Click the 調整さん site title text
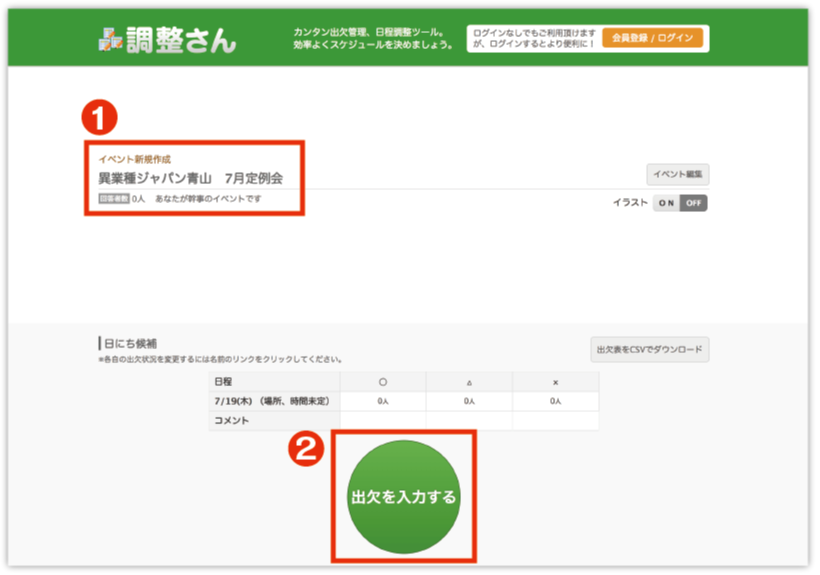 pos(181,40)
